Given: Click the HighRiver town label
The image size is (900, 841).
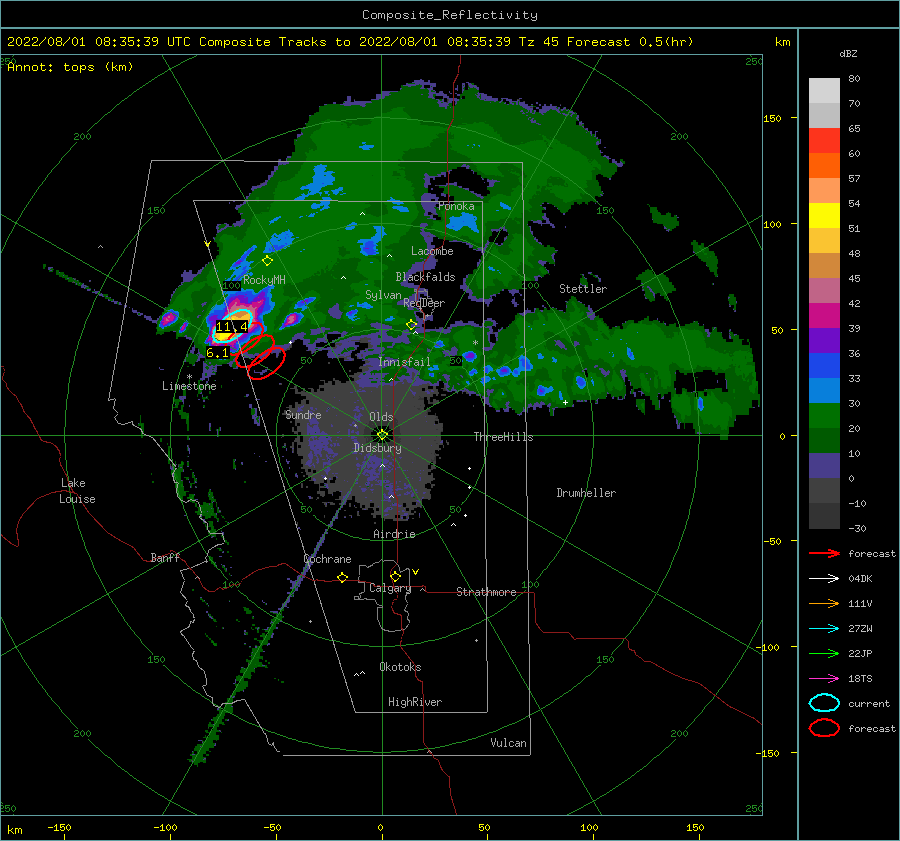Looking at the screenshot, I should pyautogui.click(x=415, y=702).
